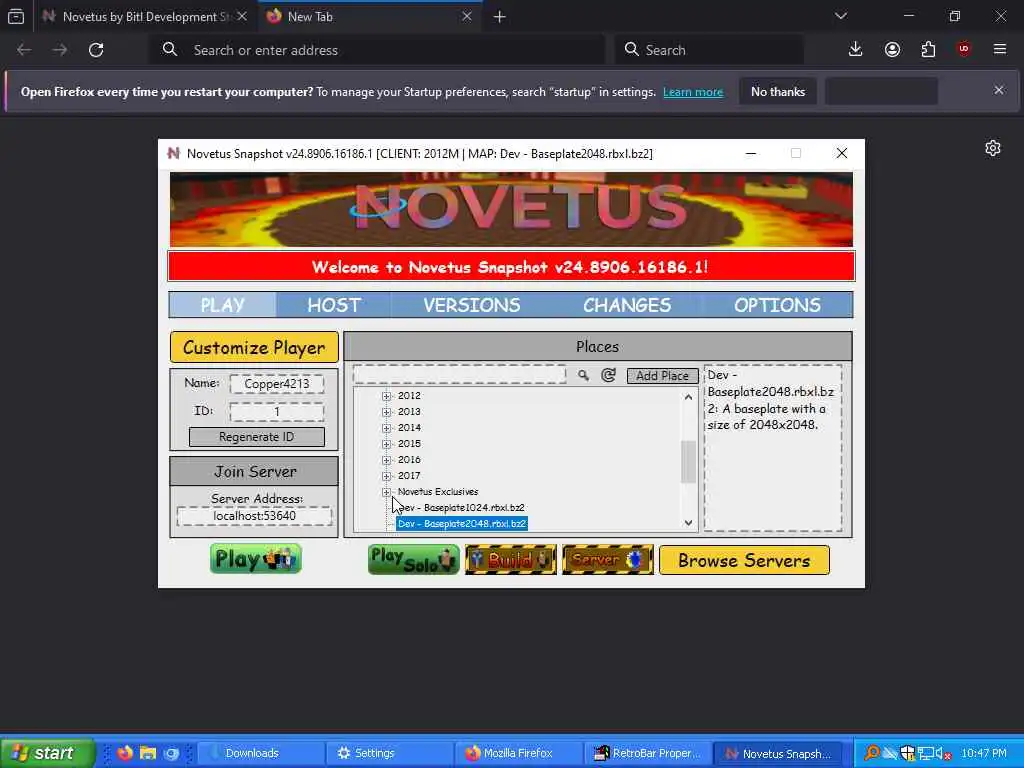Select Dev - Baseplate1024.rbxl.bz2 map
The height and width of the screenshot is (768, 1024).
[461, 507]
